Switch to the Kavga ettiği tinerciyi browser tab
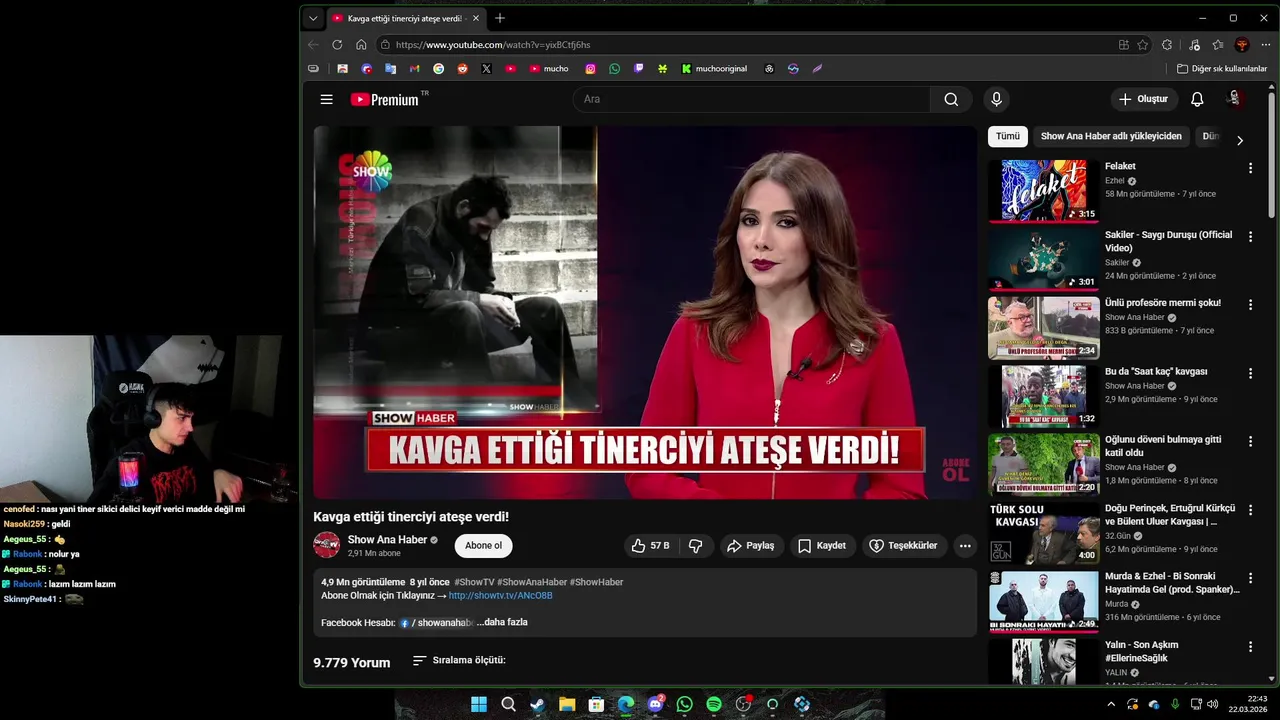Image resolution: width=1280 pixels, height=720 pixels. 405,18
